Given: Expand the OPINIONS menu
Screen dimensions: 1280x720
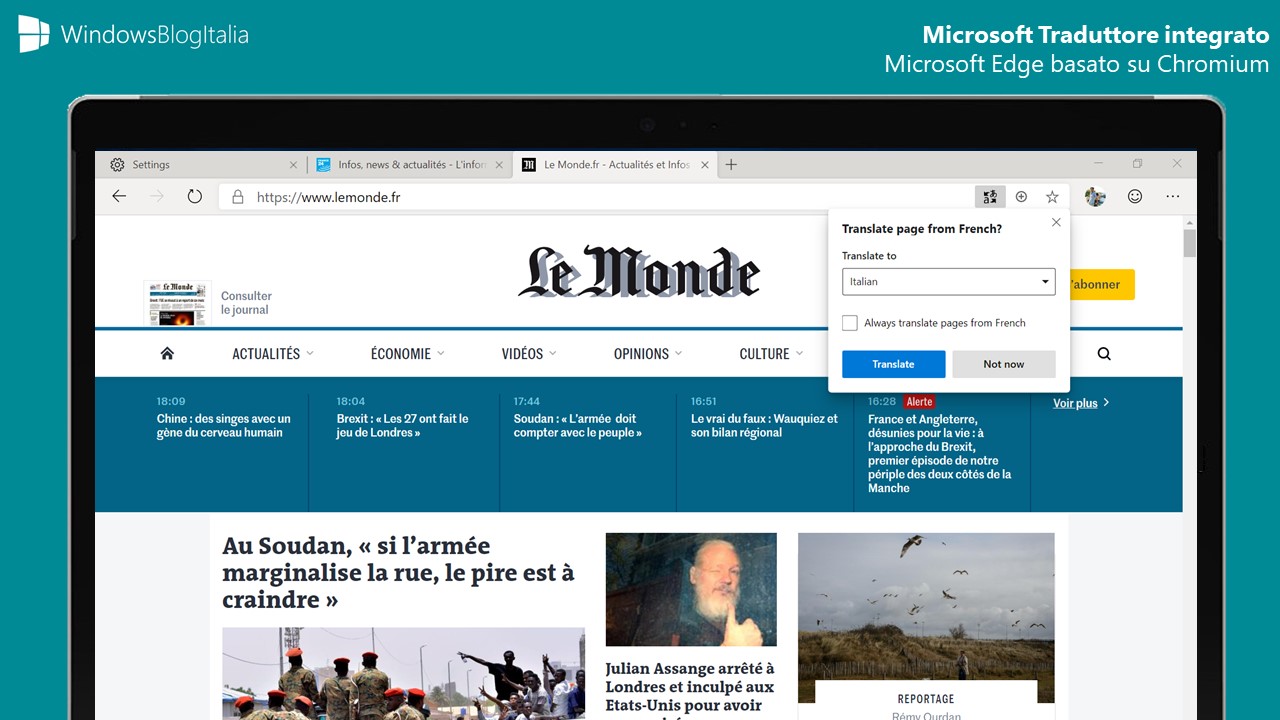Looking at the screenshot, I should point(648,354).
